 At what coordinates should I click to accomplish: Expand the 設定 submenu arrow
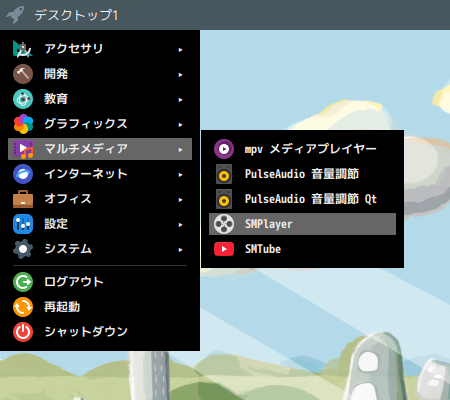click(180, 225)
